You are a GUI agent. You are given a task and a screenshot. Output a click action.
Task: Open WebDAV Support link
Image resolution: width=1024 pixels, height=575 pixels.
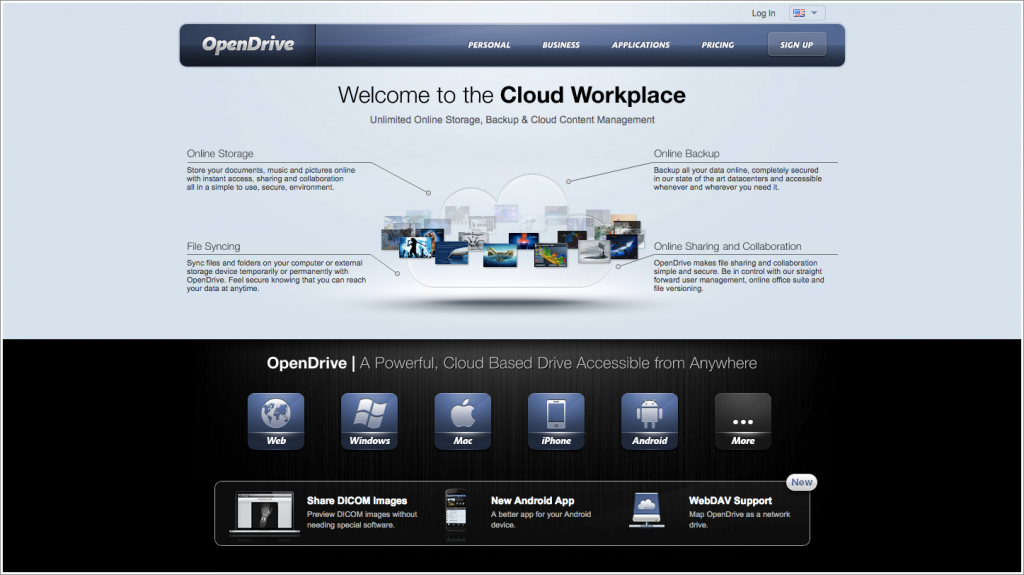coord(730,501)
